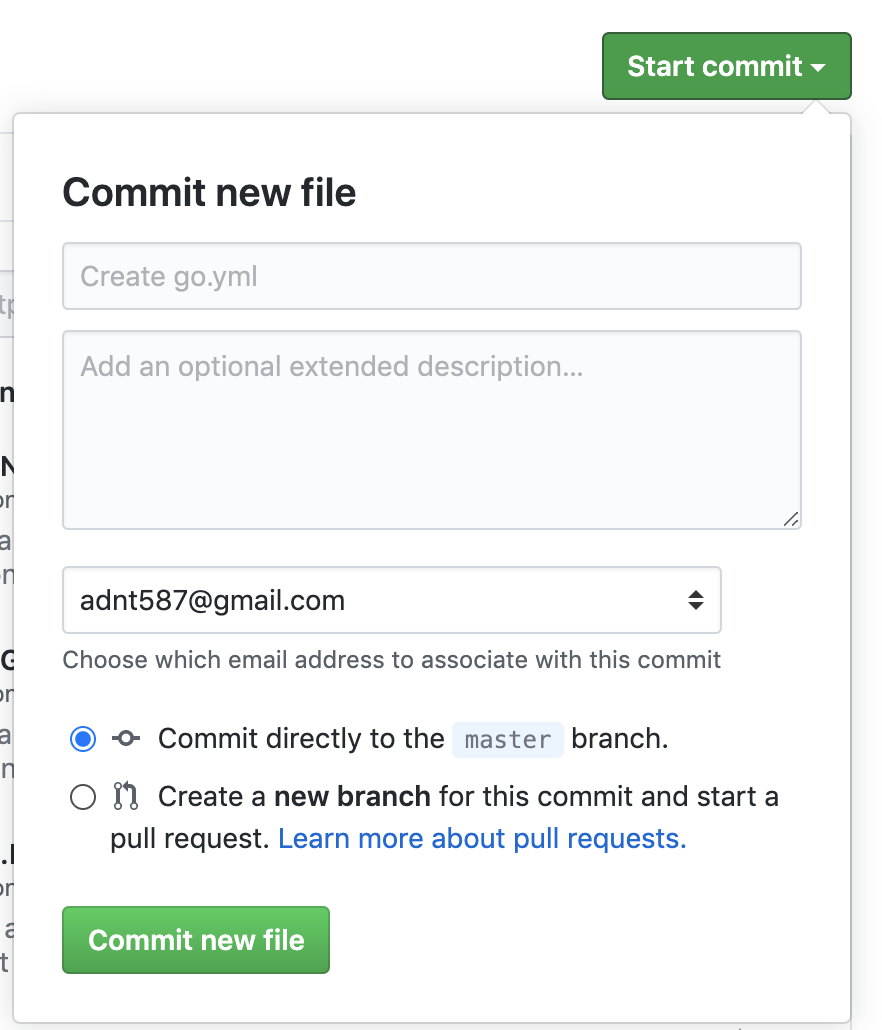The width and height of the screenshot is (882, 1030).
Task: Click the 'Commit directly to the' label text
Action: click(x=301, y=739)
